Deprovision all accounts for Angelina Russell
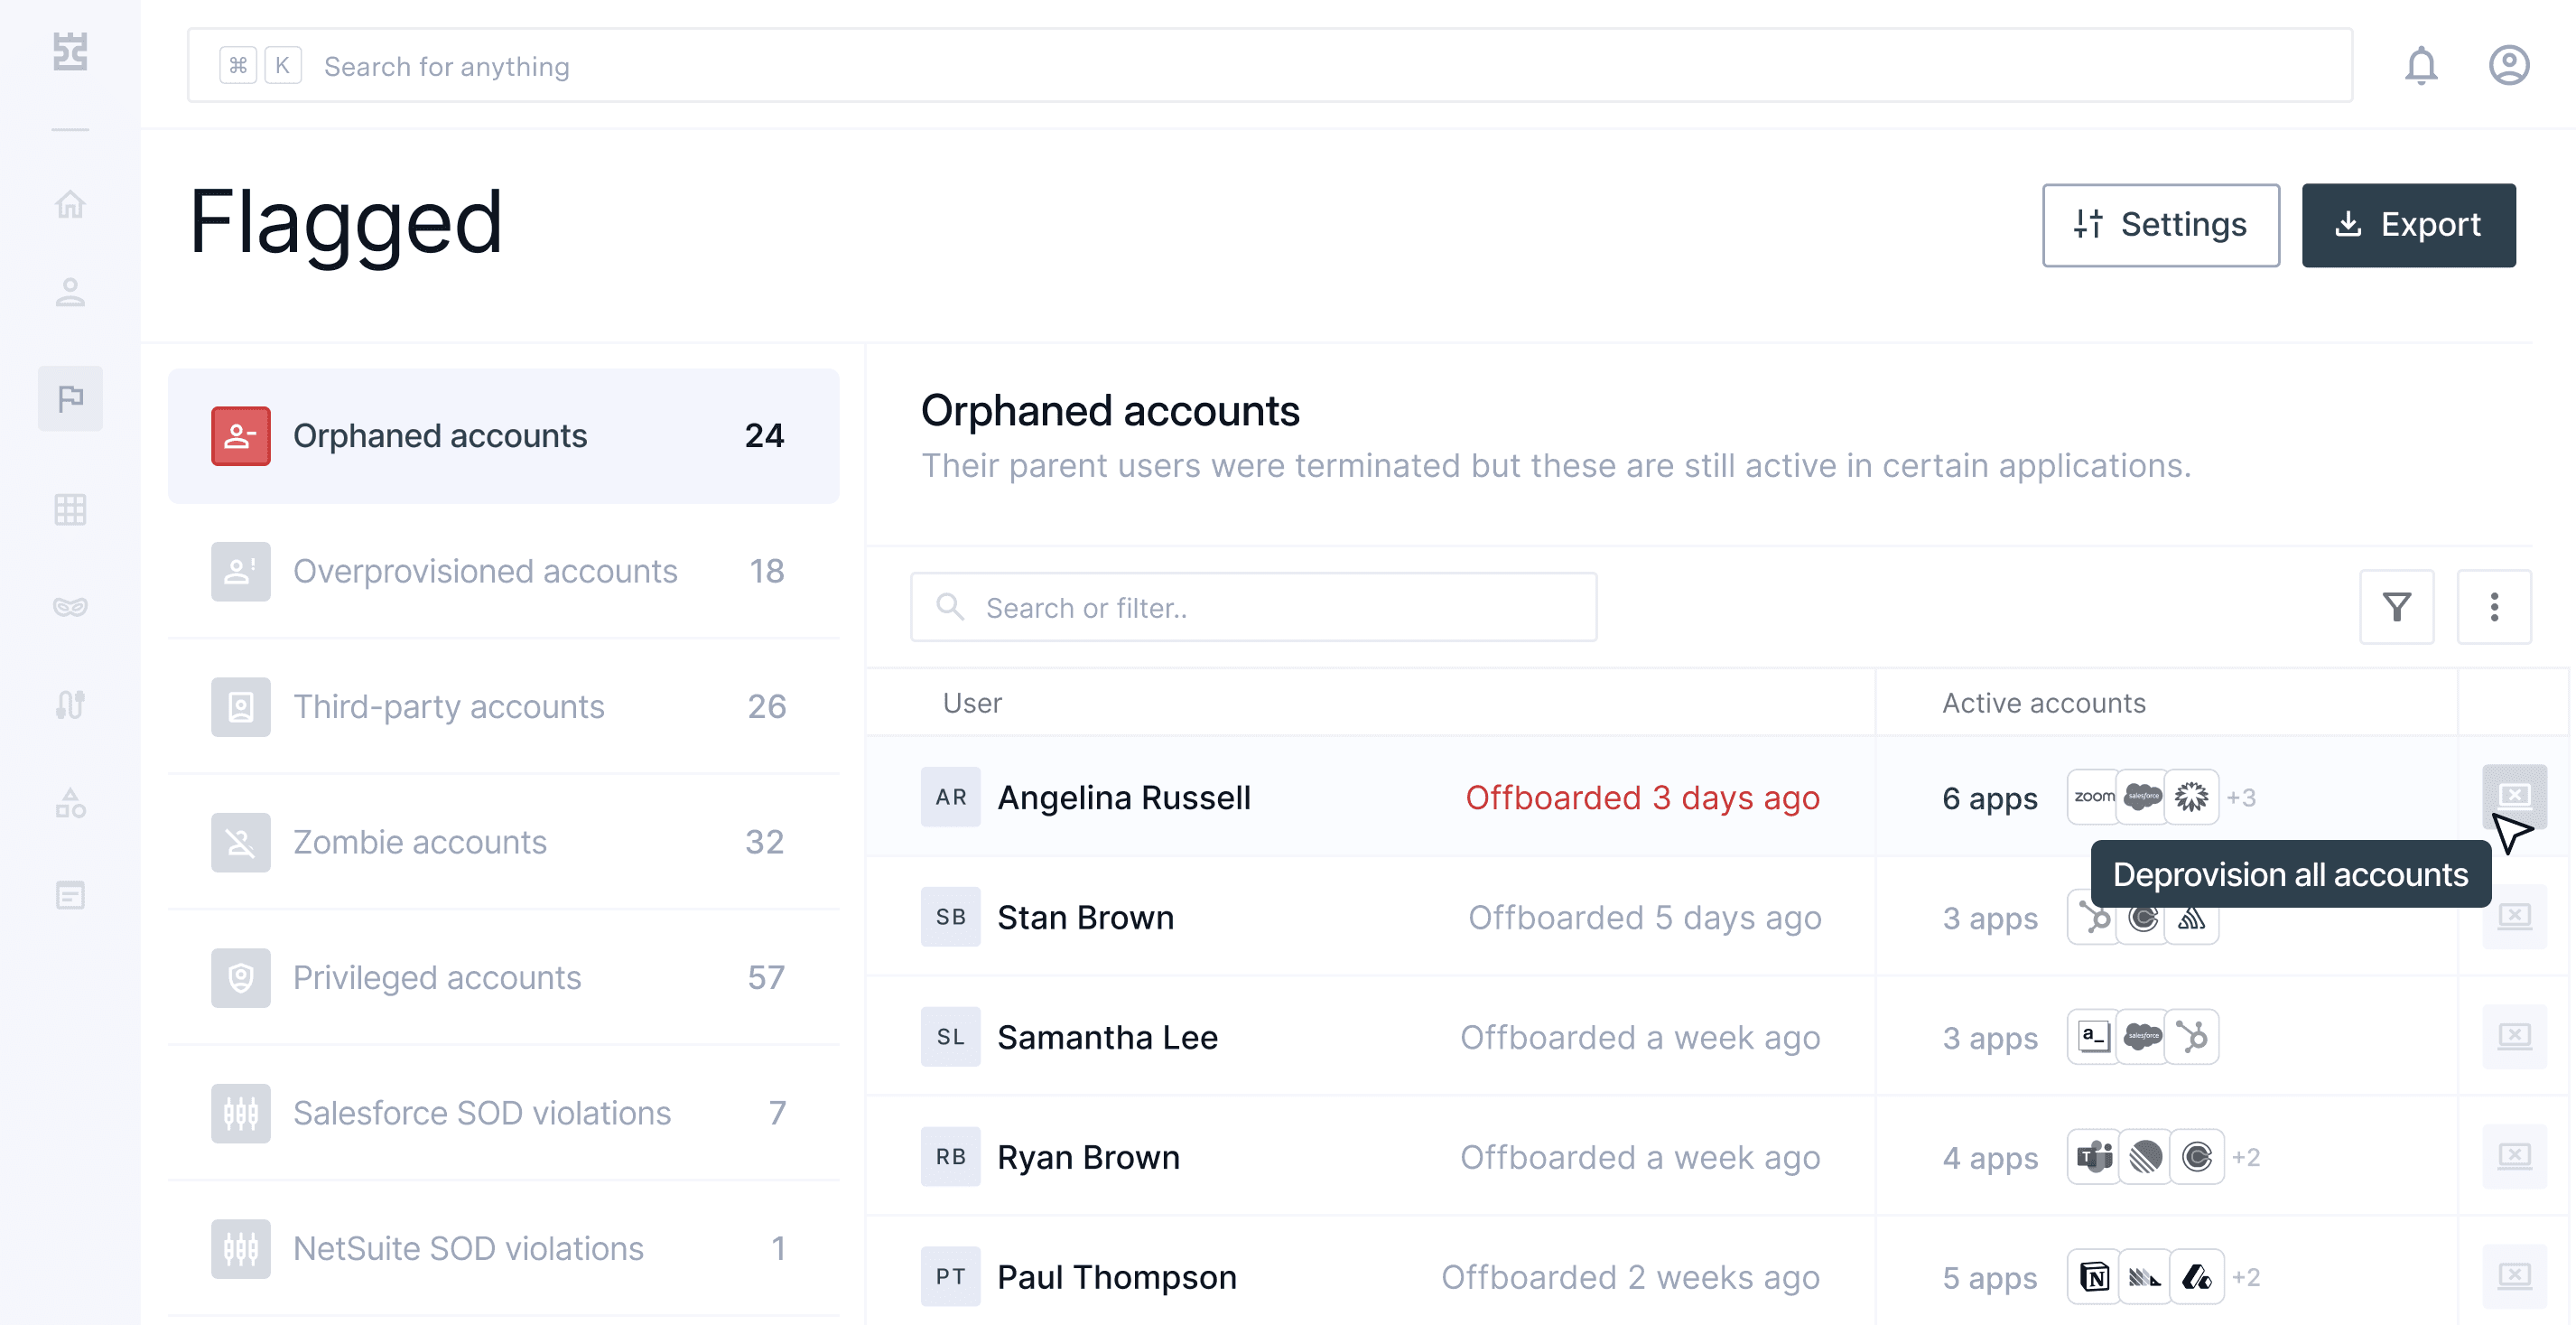This screenshot has width=2576, height=1325. [x=2513, y=796]
